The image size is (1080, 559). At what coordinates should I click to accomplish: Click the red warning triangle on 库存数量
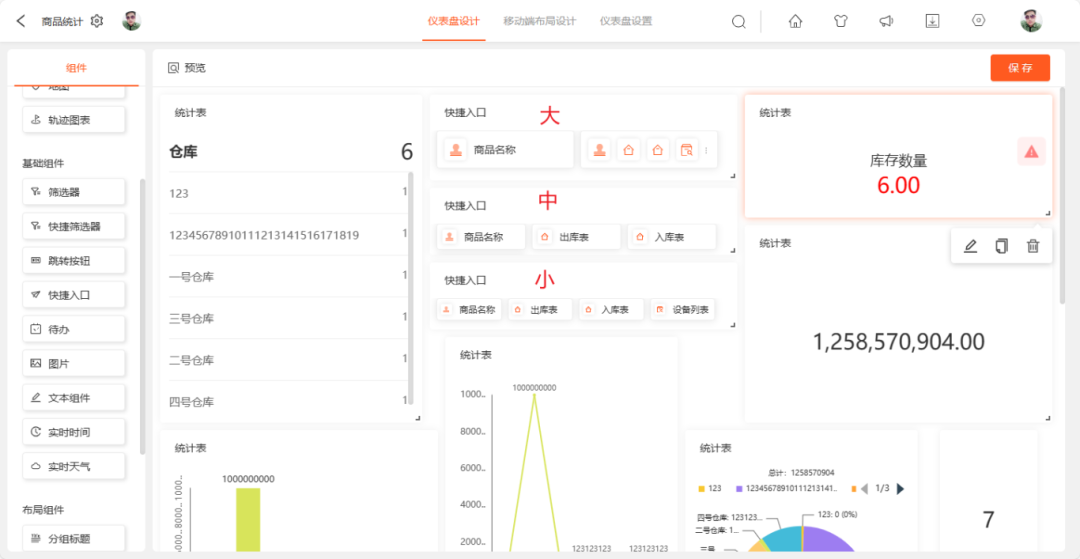point(1031,151)
